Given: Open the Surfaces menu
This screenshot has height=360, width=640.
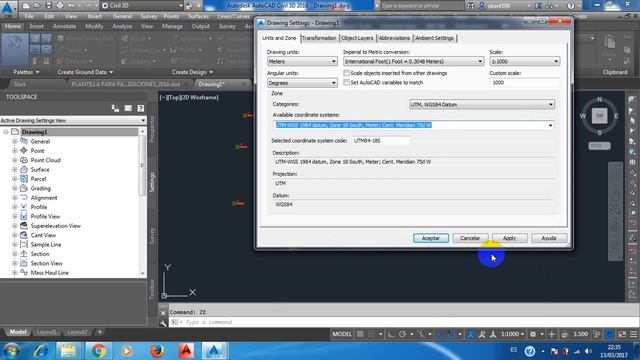Looking at the screenshot, I should point(198,16).
